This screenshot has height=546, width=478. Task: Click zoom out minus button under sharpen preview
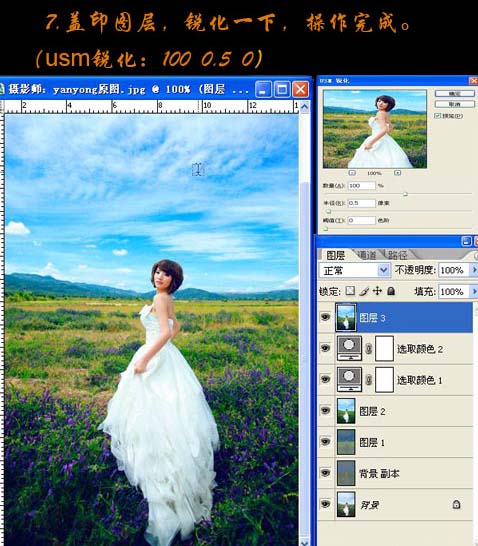point(352,173)
